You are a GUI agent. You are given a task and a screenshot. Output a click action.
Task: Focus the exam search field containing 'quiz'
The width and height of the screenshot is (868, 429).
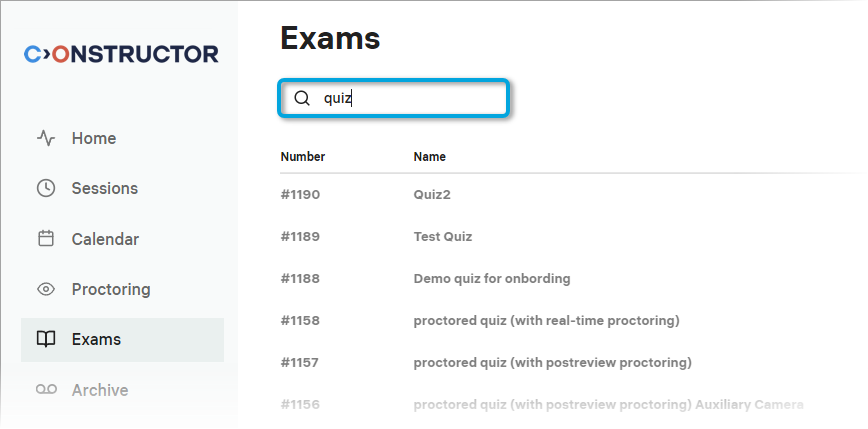(410, 98)
